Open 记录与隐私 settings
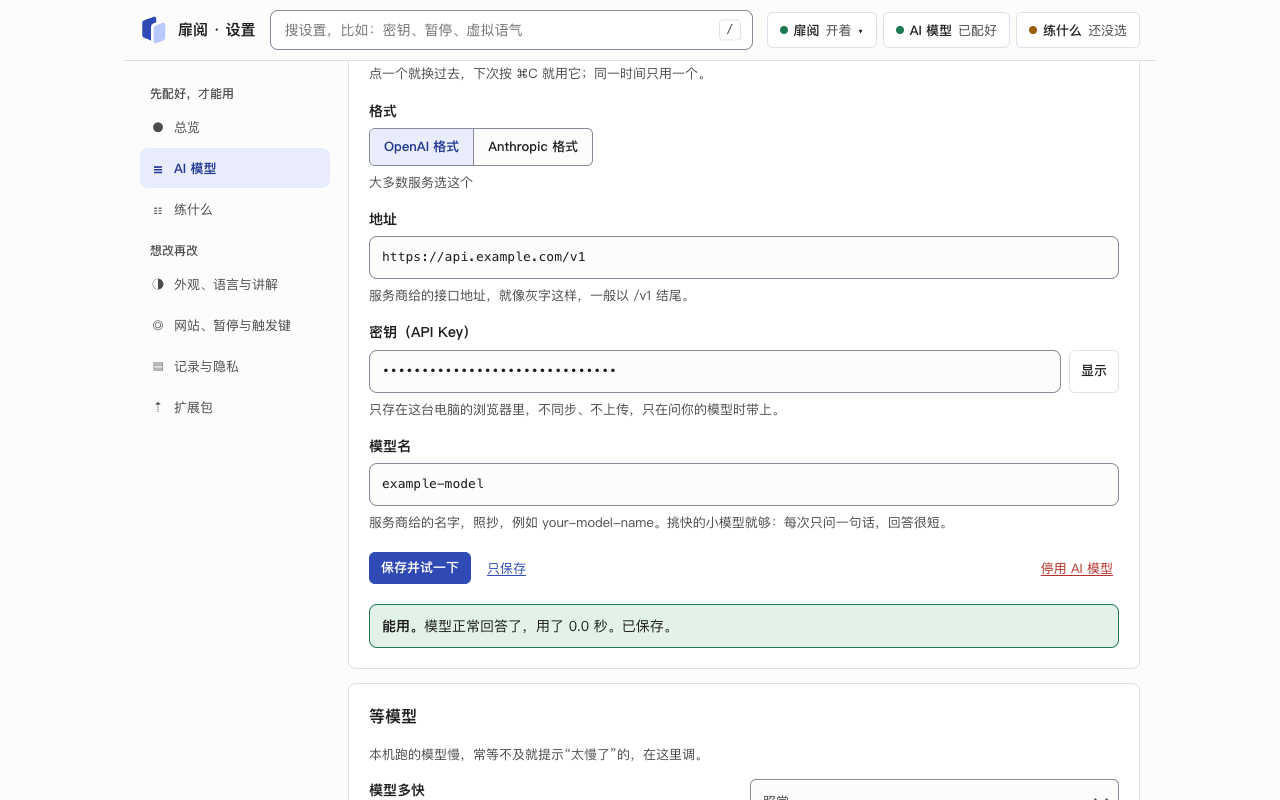 235,366
